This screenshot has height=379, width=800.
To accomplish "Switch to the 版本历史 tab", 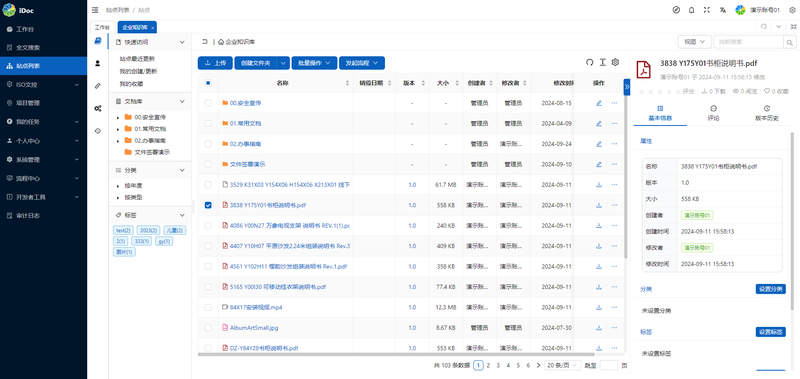I will 766,113.
